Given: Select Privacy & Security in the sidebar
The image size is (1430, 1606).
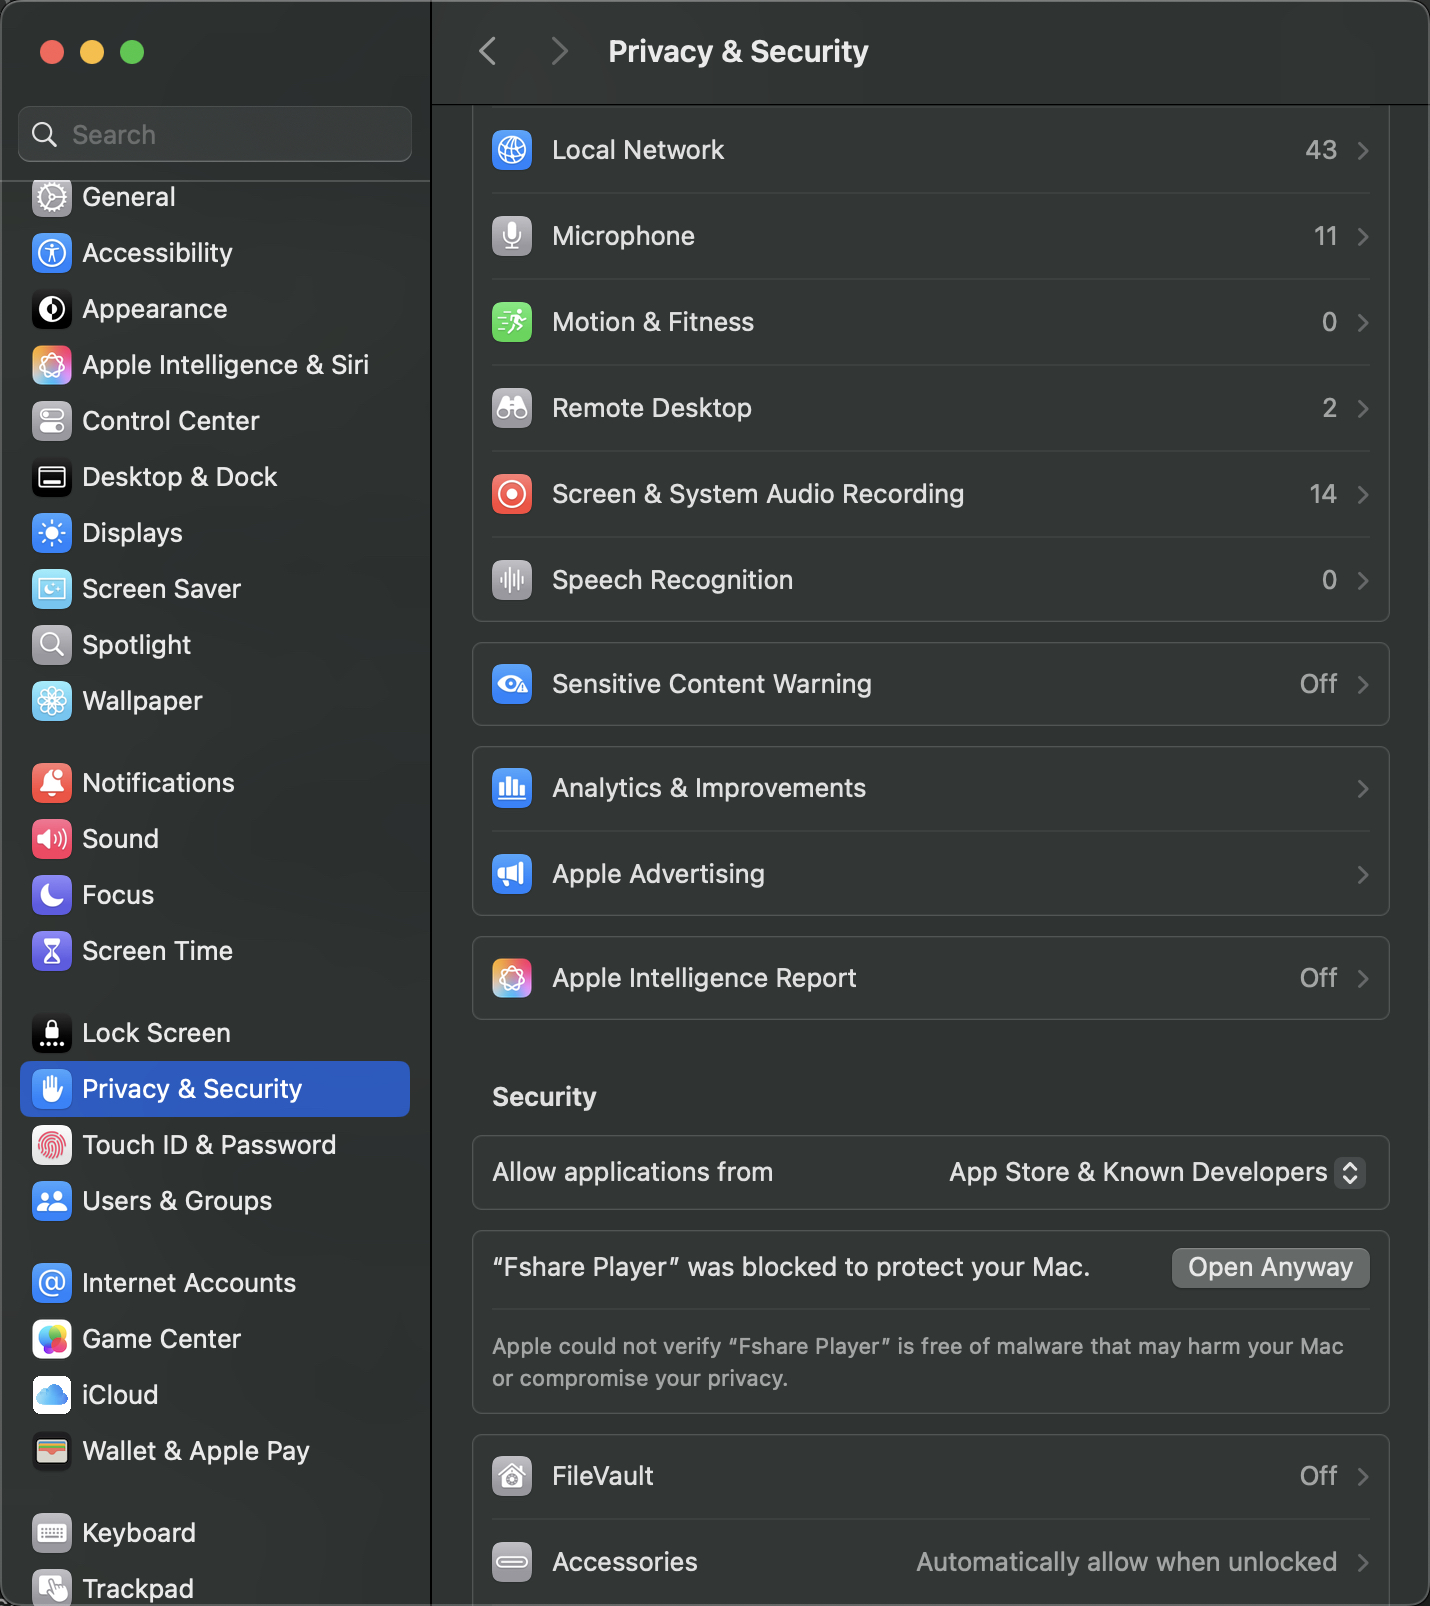Looking at the screenshot, I should click(x=215, y=1089).
